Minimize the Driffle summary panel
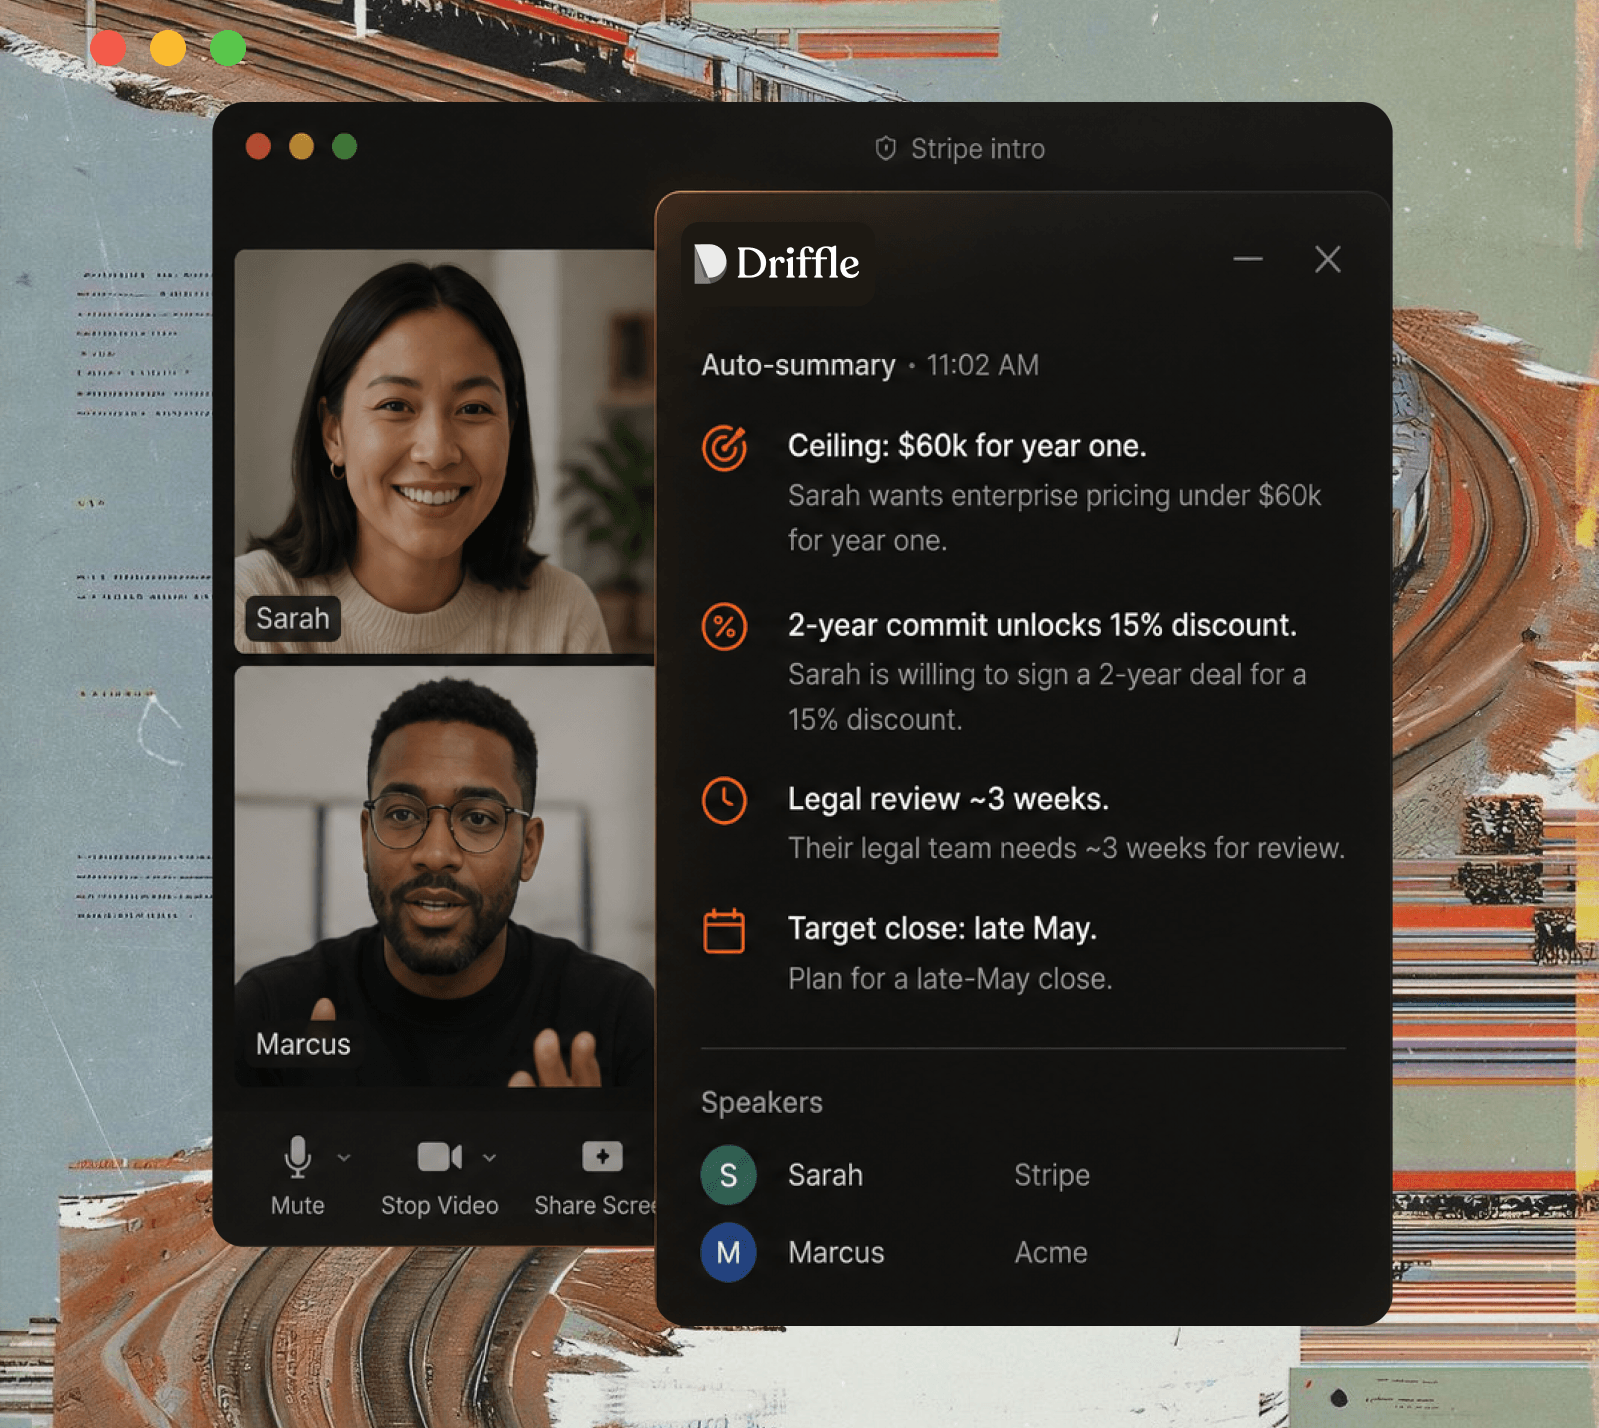Viewport: 1599px width, 1428px height. point(1248,259)
